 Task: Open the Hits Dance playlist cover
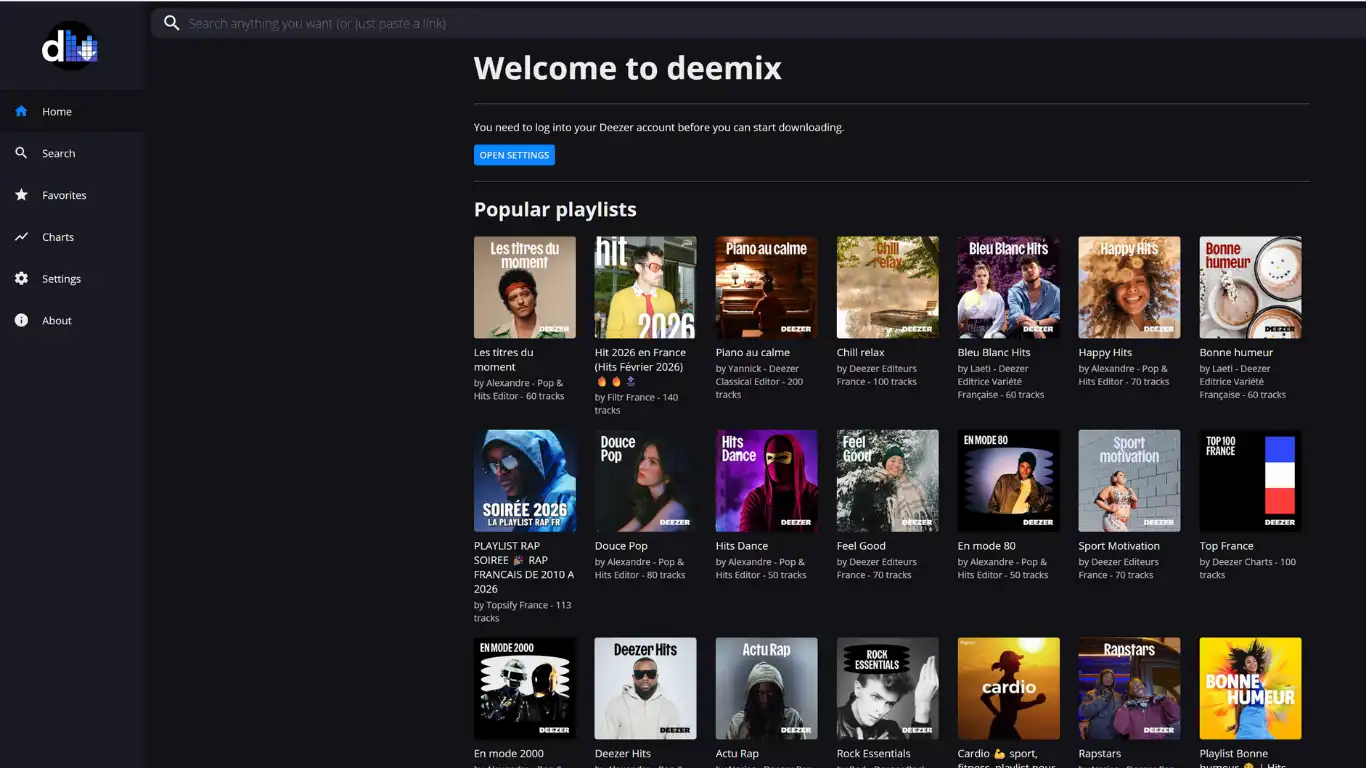766,480
